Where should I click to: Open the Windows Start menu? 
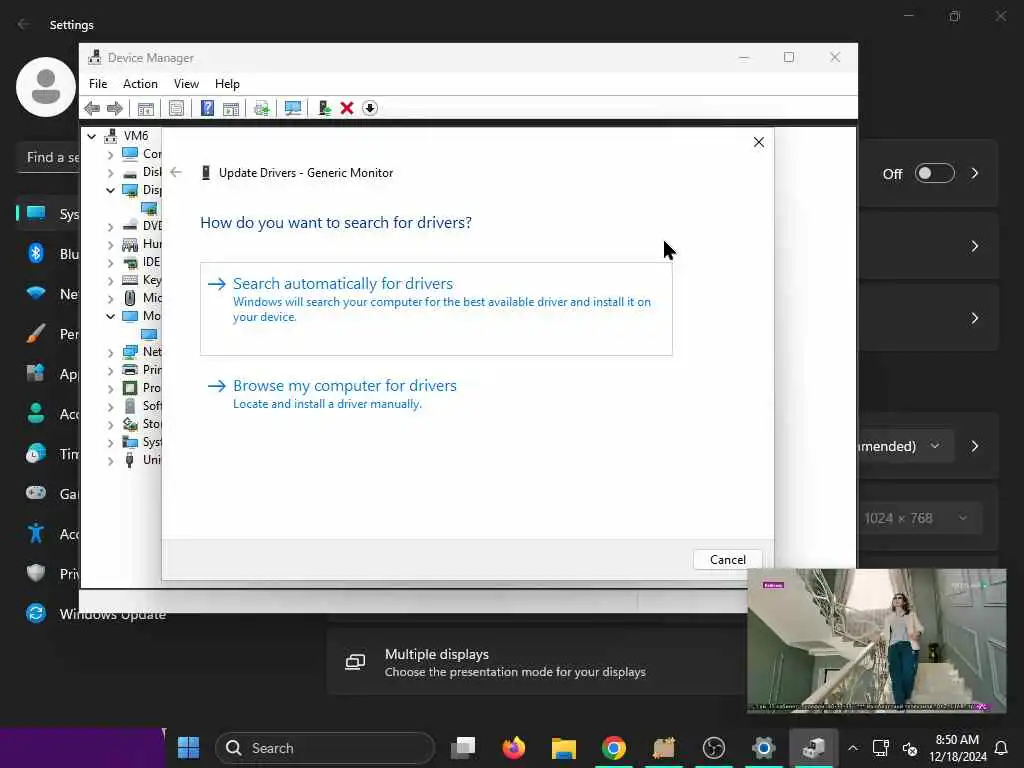[x=189, y=748]
